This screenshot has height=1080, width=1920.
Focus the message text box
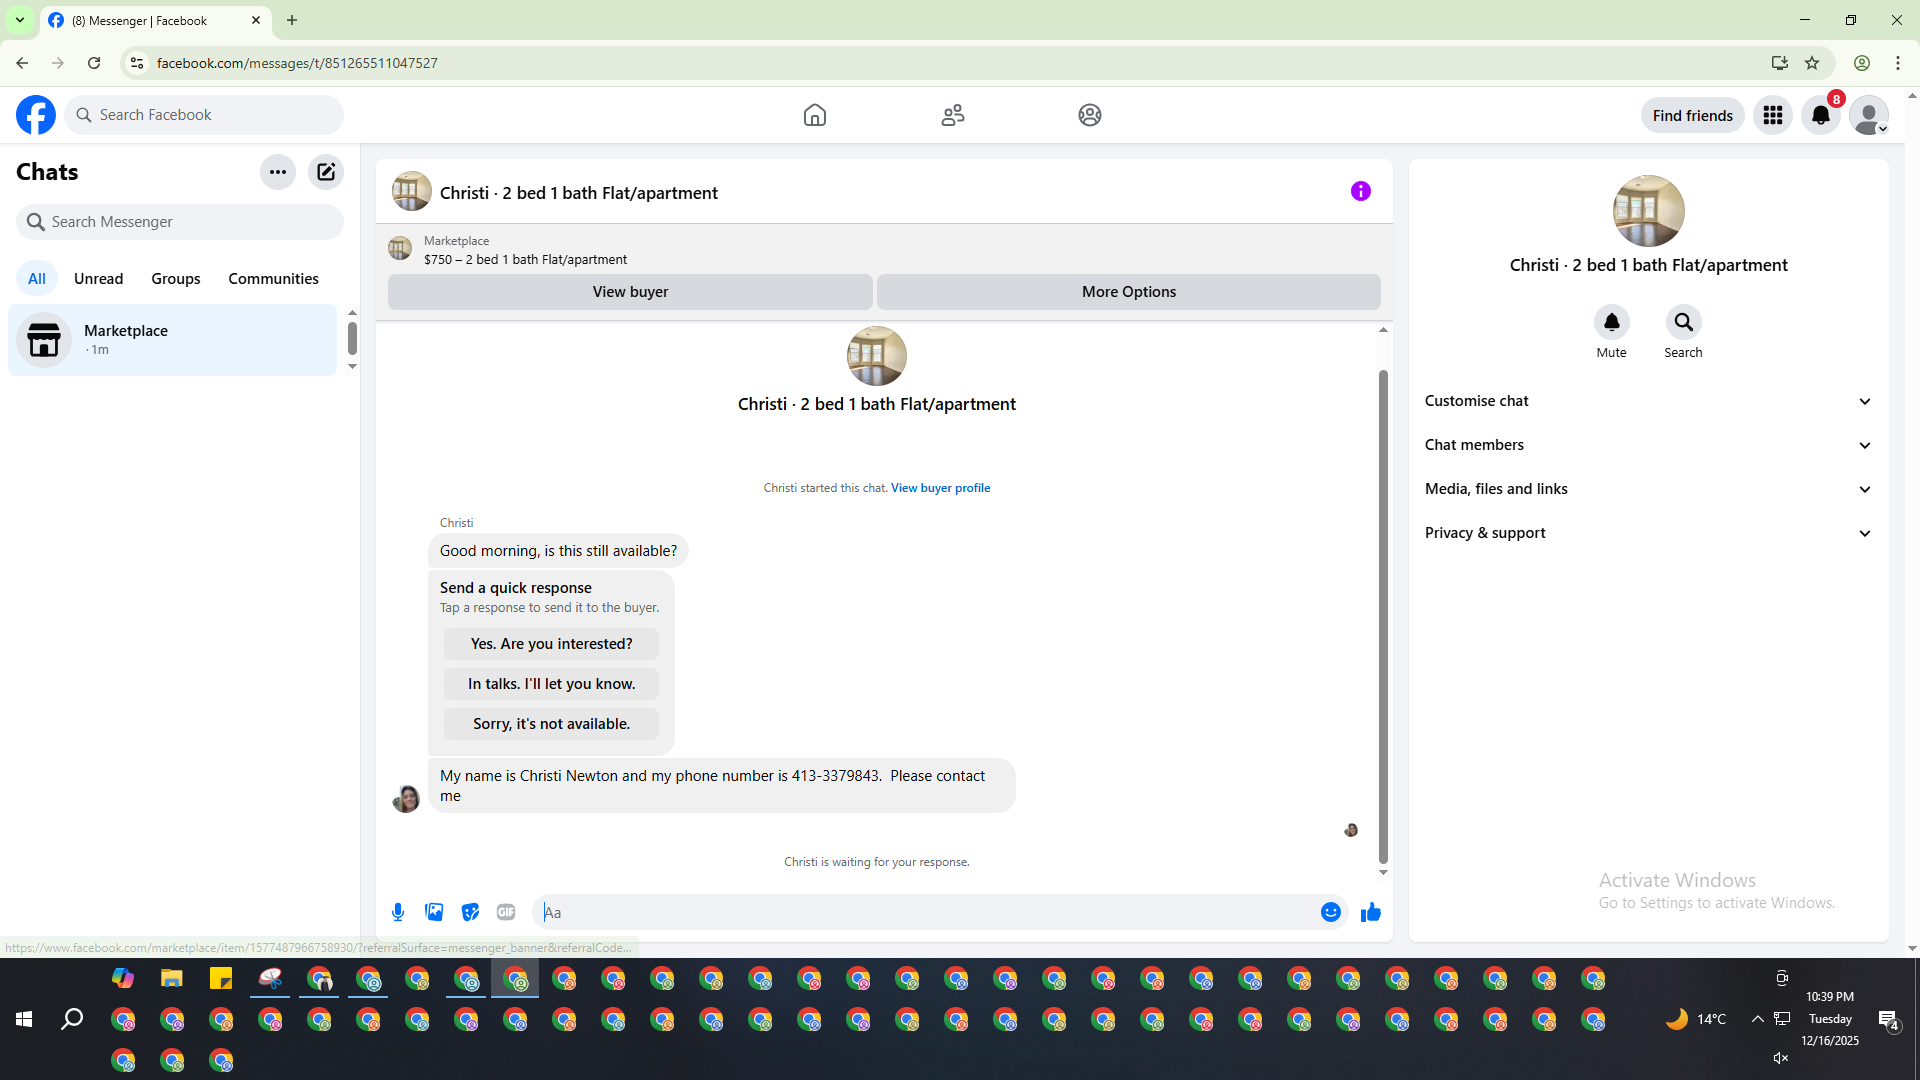pyautogui.click(x=925, y=912)
